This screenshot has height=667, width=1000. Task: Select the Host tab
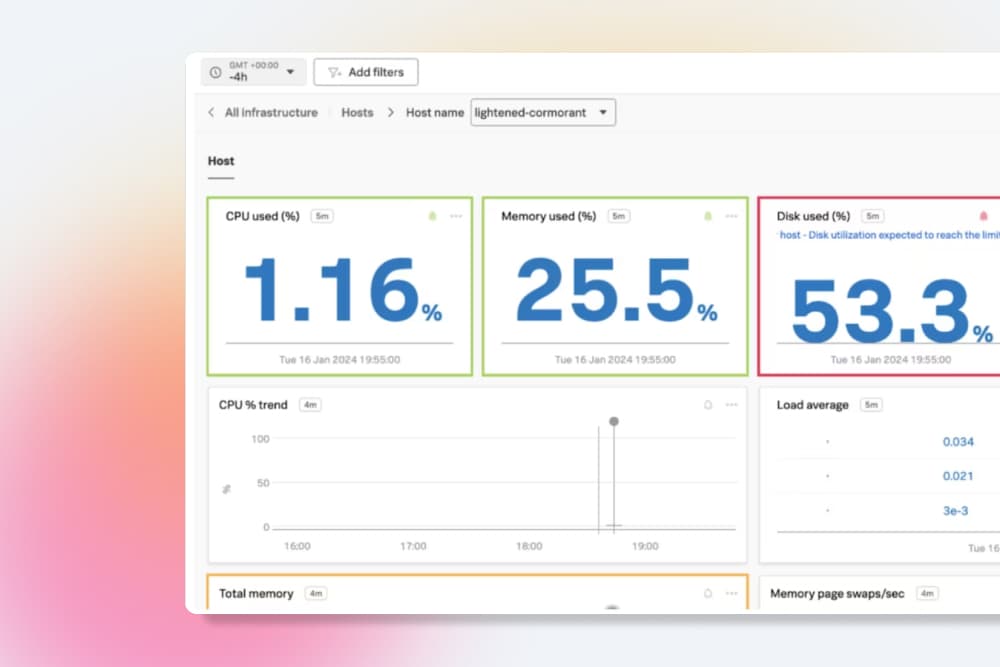point(220,160)
